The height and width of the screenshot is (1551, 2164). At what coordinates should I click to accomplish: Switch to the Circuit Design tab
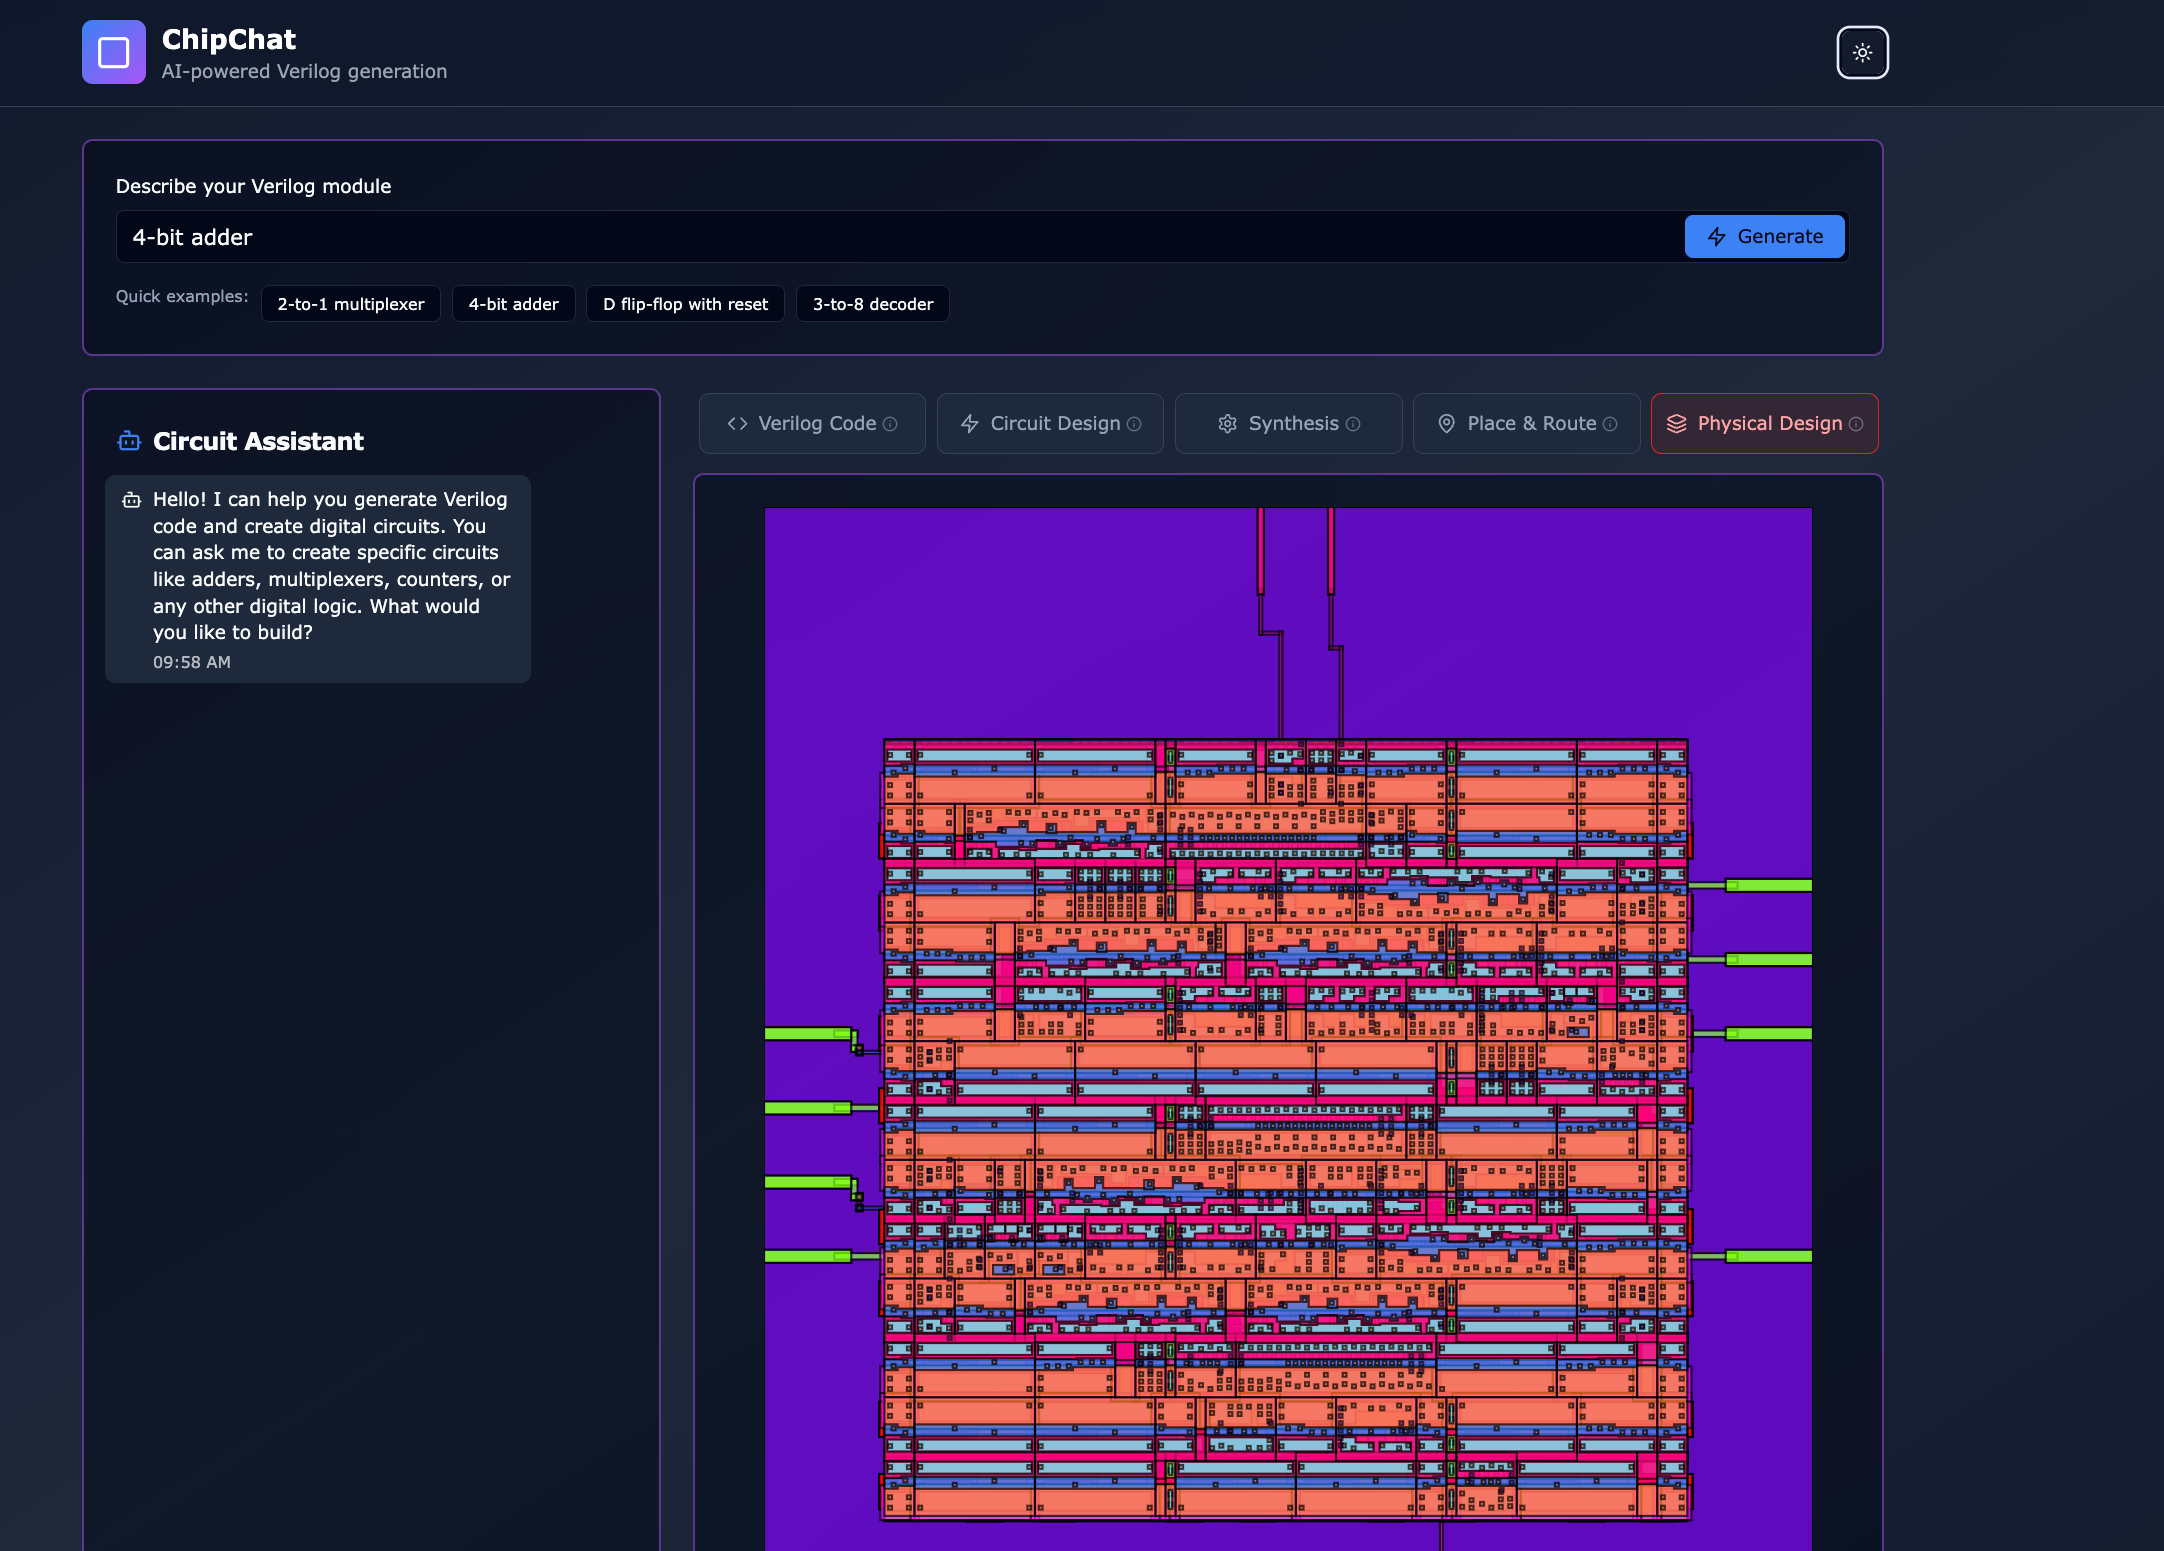pos(1049,424)
